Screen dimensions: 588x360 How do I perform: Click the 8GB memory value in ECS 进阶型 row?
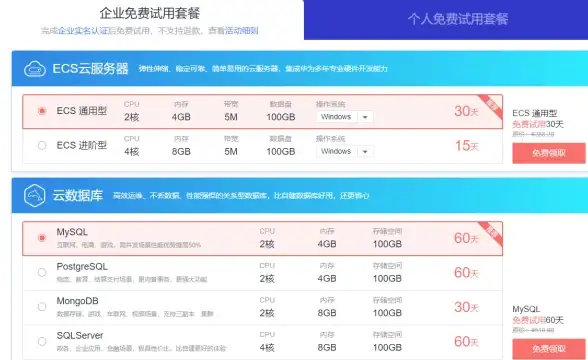point(181,152)
